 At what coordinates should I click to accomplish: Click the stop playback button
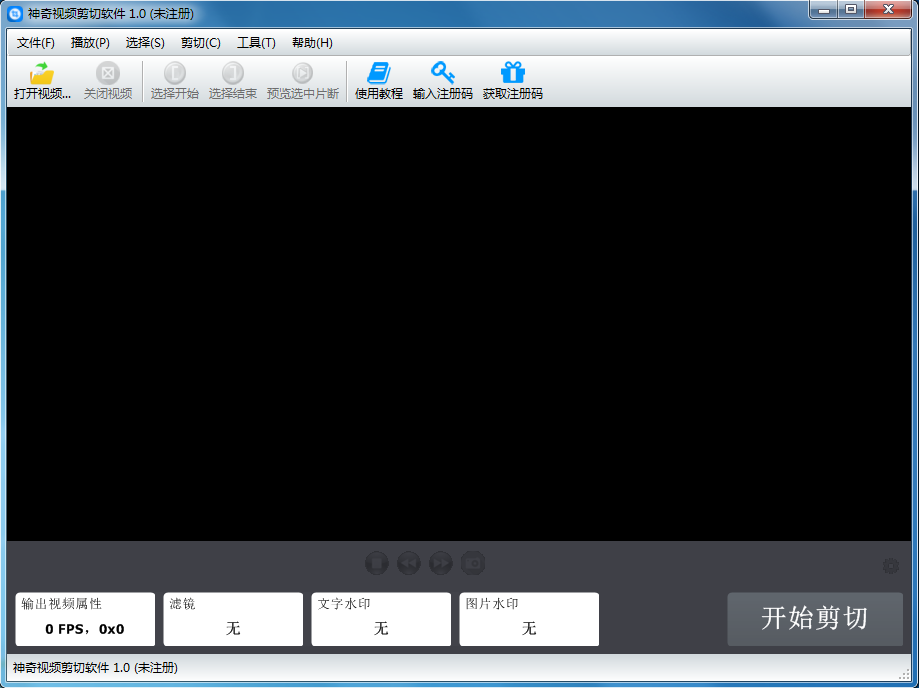point(377,563)
